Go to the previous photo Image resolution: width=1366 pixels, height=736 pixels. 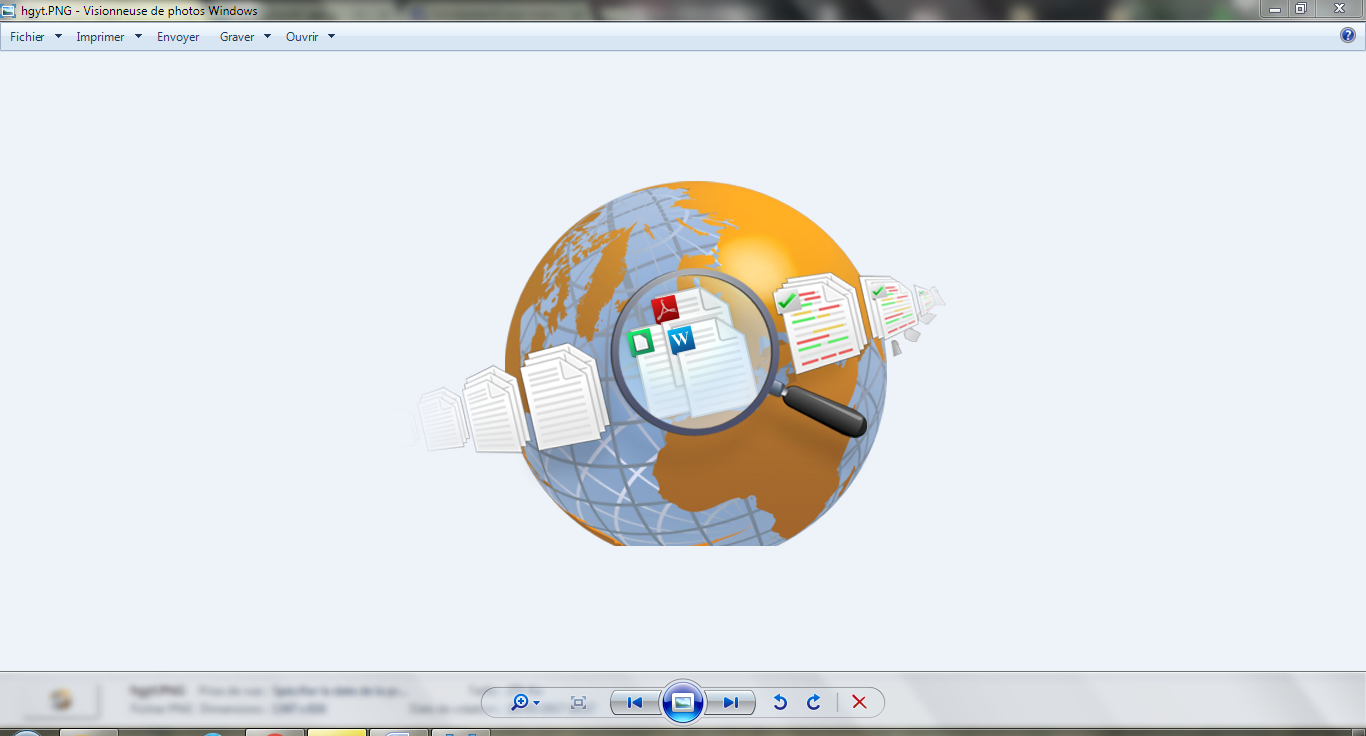click(x=634, y=703)
